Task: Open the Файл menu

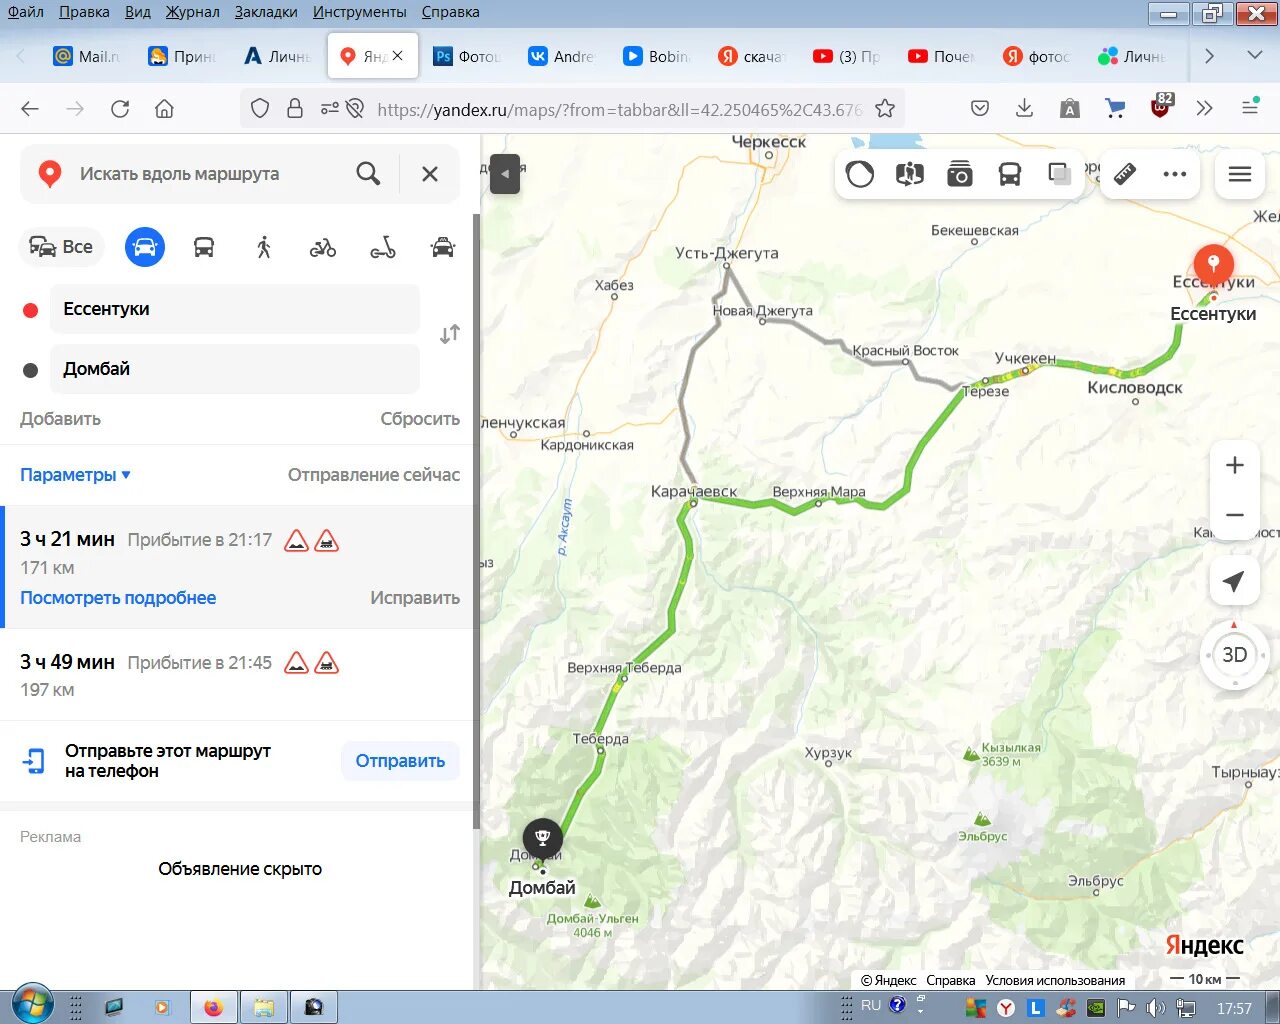Action: tap(26, 12)
